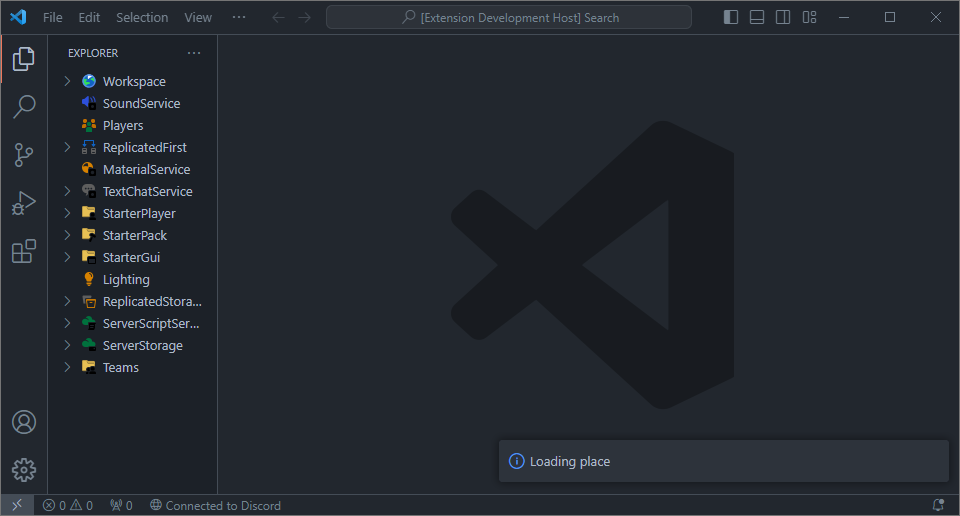
Task: Open the Customize Layout control
Action: tap(809, 17)
